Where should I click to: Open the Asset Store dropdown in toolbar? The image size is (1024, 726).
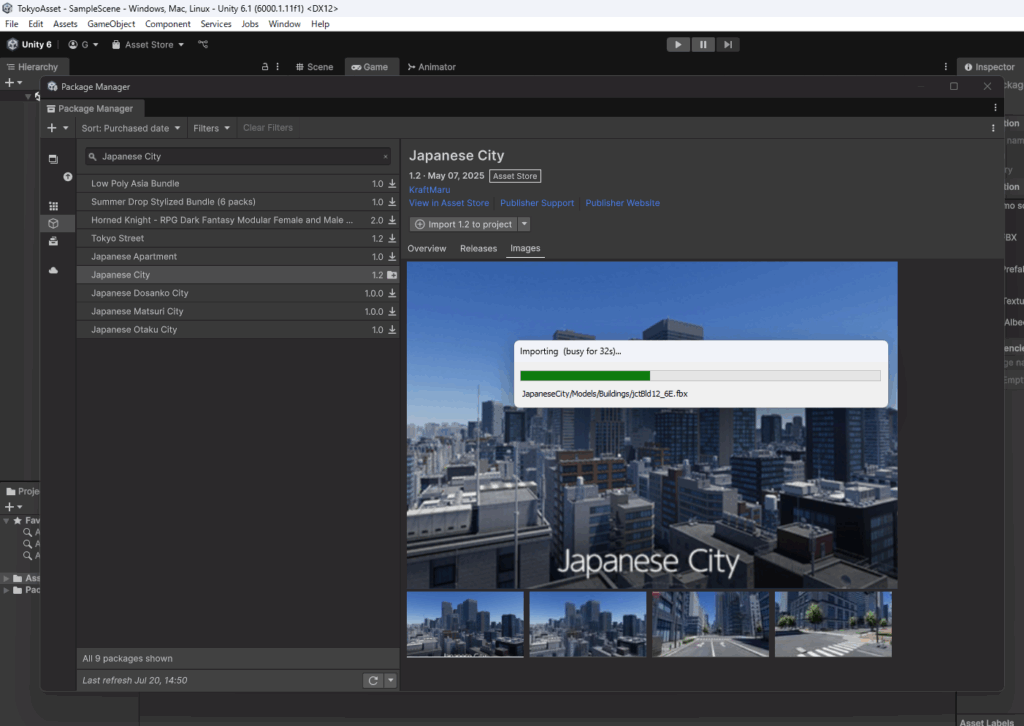tap(148, 44)
